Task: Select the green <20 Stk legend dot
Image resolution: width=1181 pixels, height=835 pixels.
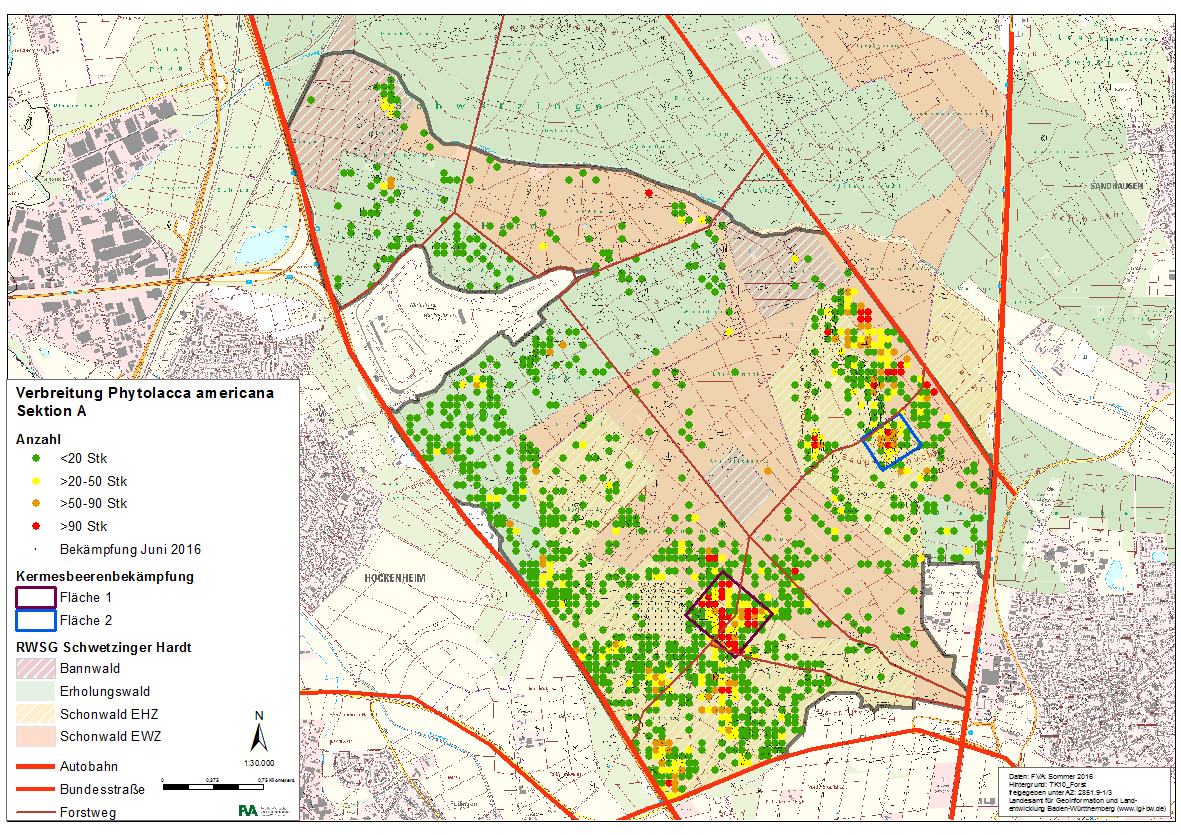Action: coord(37,459)
